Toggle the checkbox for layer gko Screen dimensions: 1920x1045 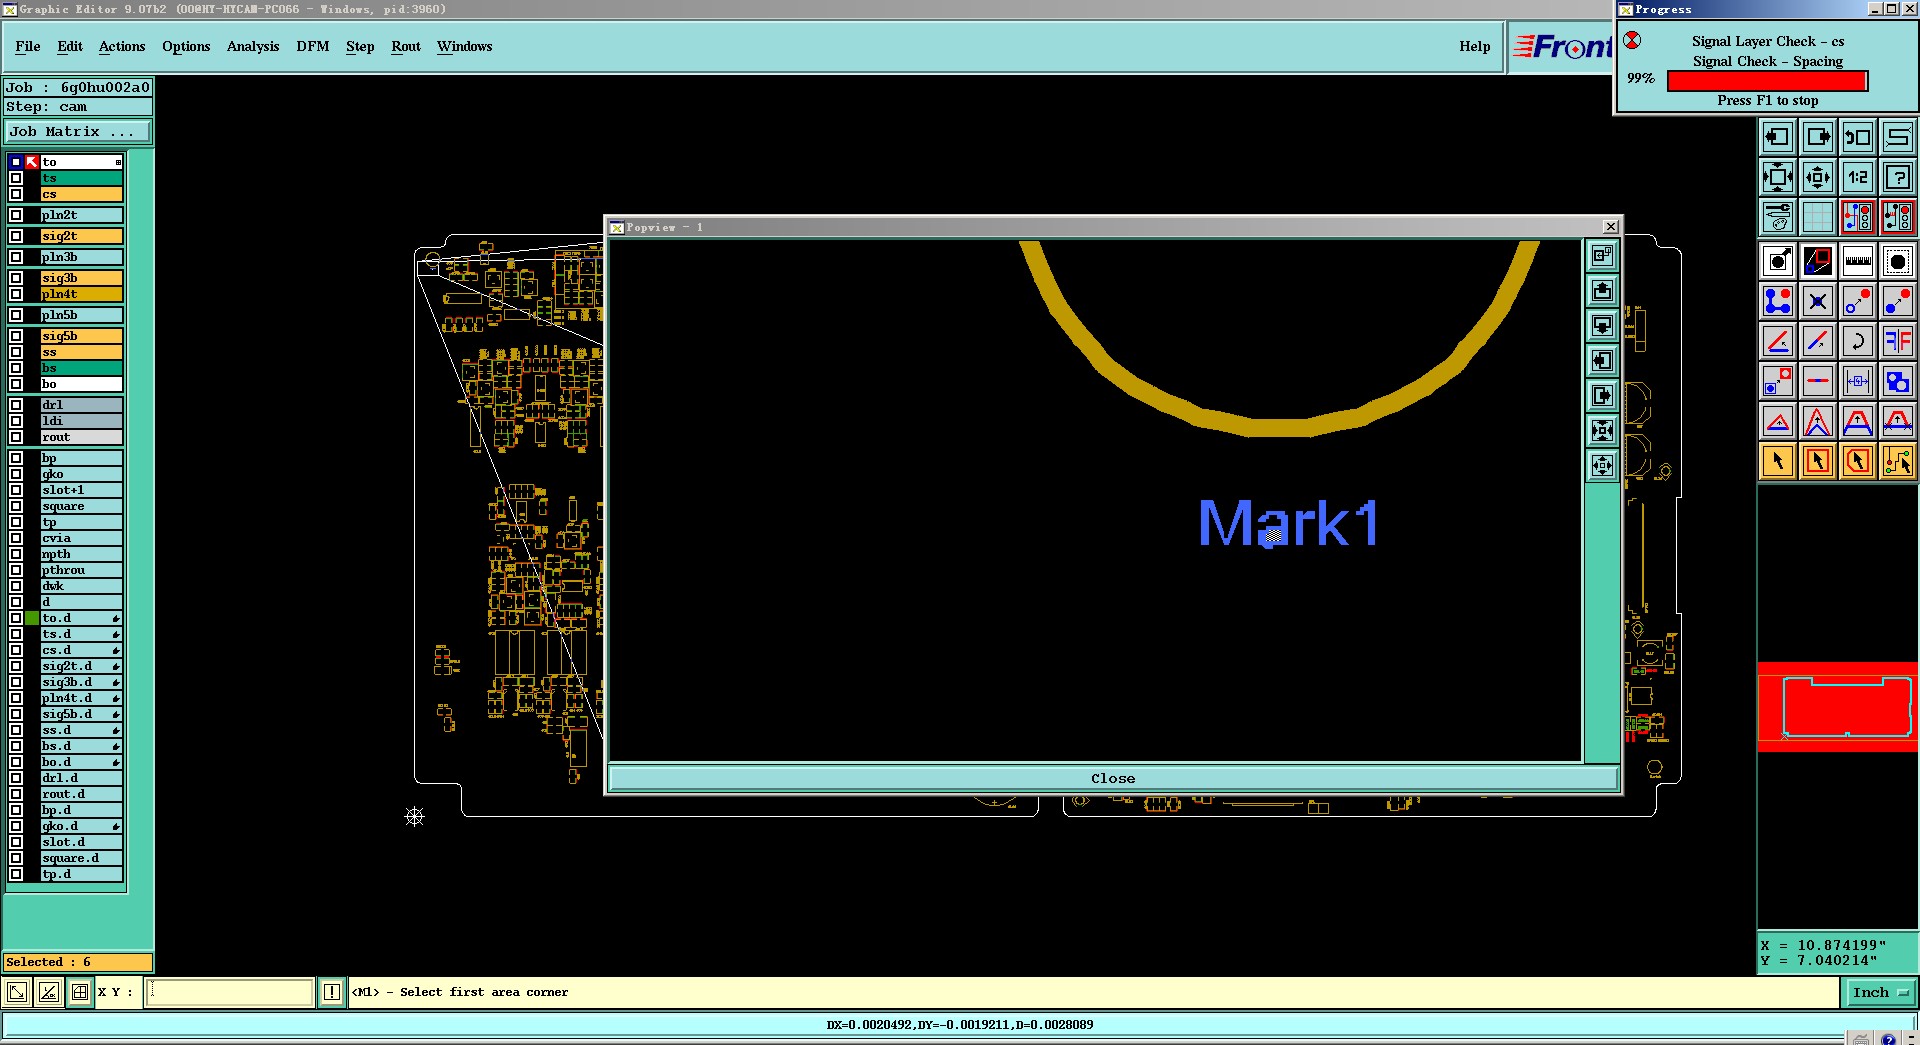click(x=16, y=474)
